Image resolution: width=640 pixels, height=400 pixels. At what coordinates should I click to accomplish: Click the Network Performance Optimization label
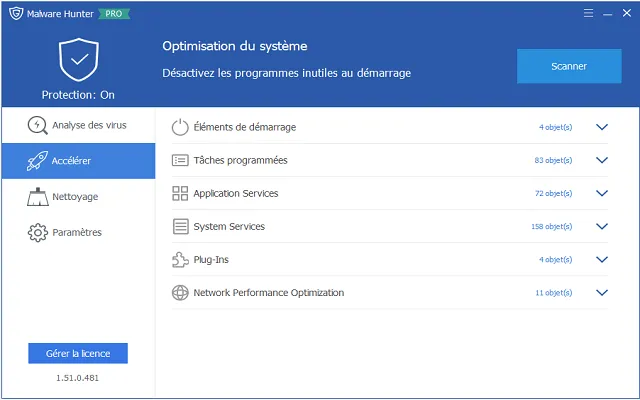pos(269,293)
